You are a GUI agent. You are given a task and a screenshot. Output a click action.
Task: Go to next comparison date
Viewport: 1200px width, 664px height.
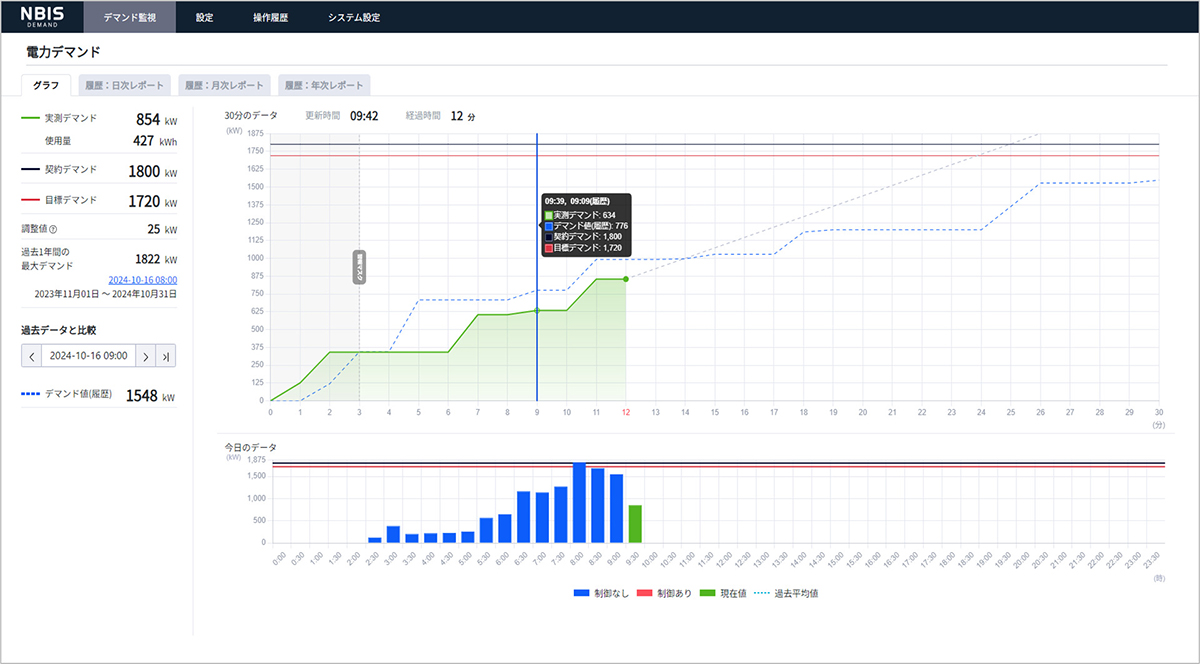(146, 356)
